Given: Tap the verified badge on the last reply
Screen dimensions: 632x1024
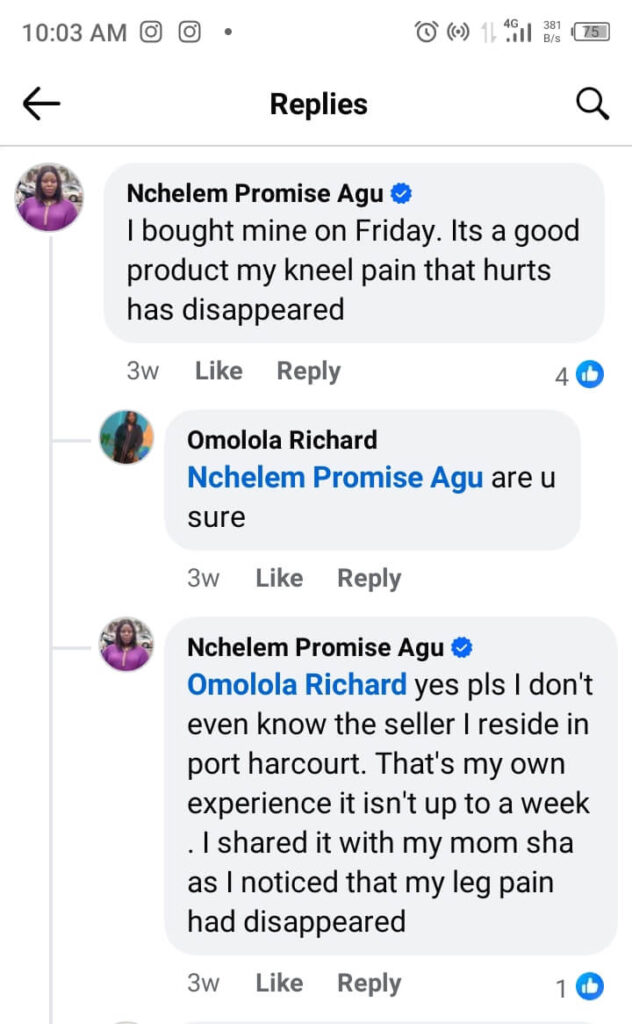Looking at the screenshot, I should point(462,648).
